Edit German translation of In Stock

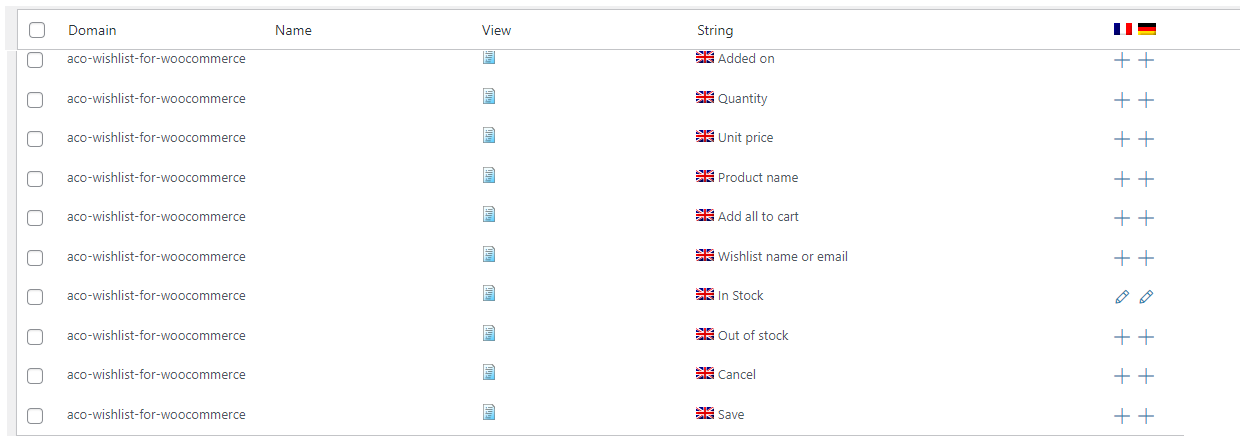click(x=1146, y=297)
